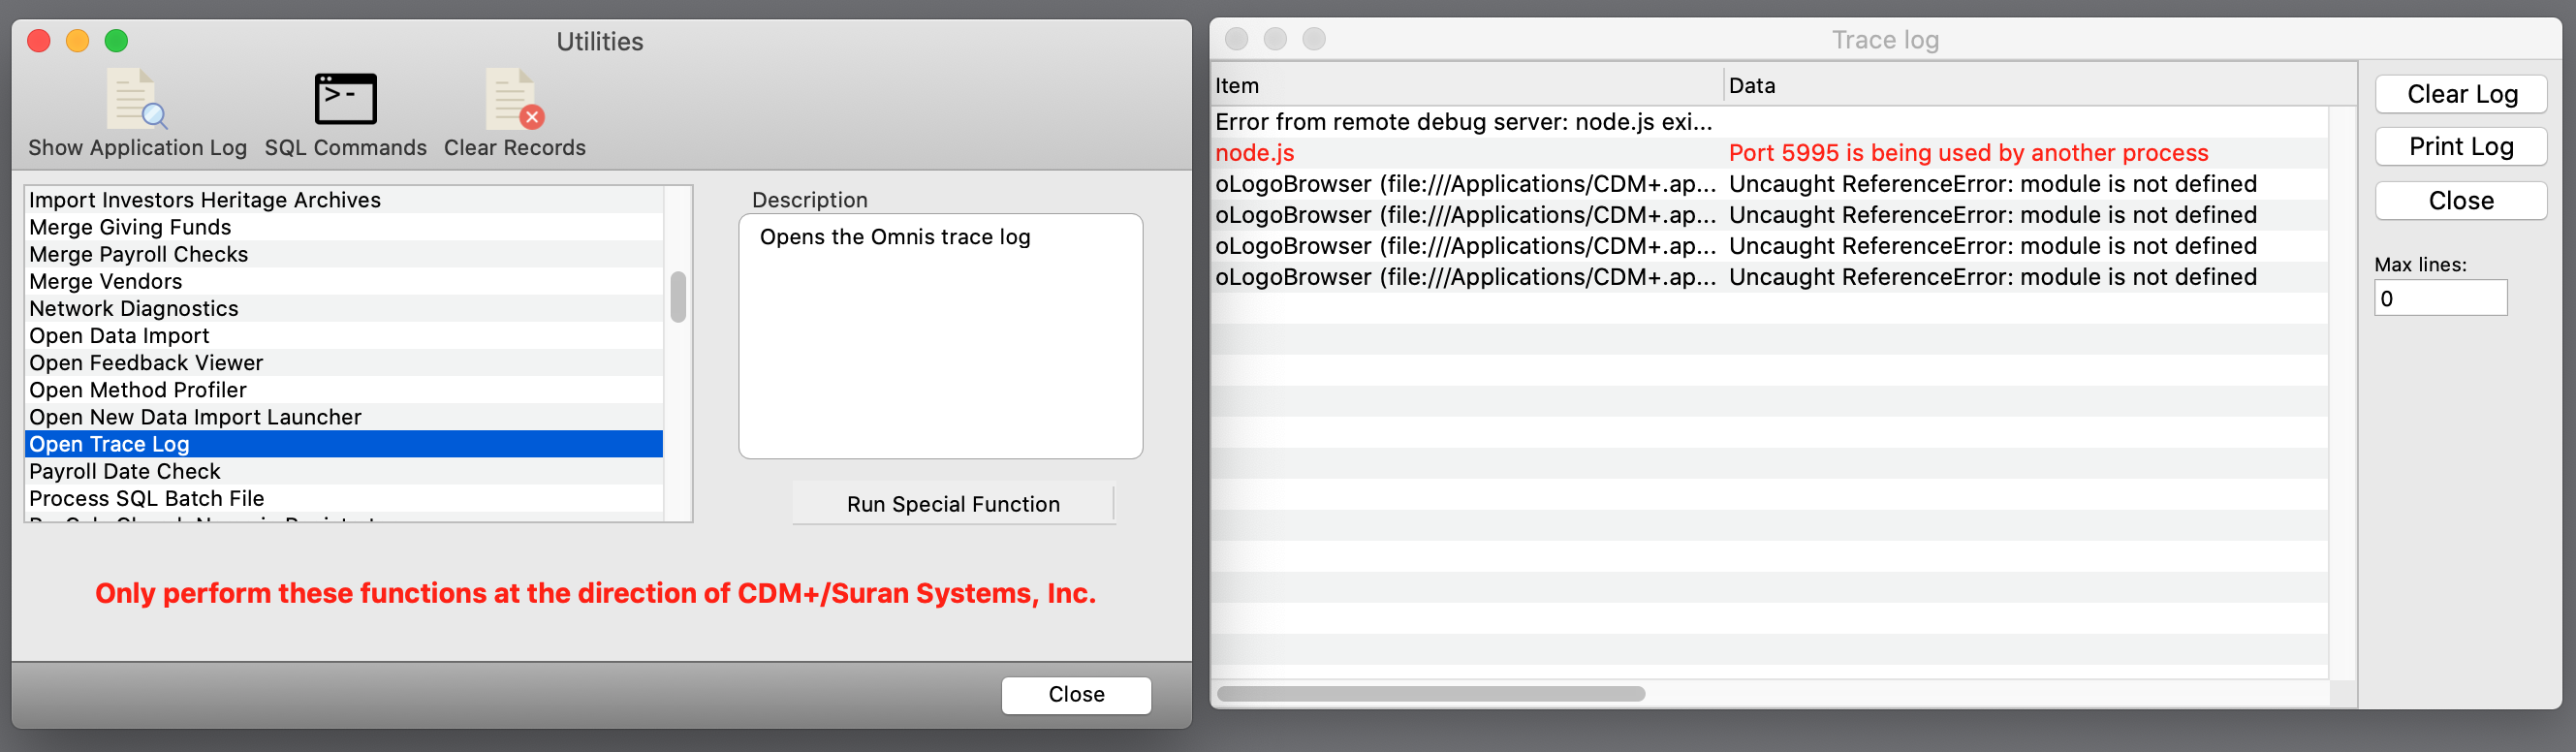The width and height of the screenshot is (2576, 752).
Task: Click into the Max lines input field
Action: (2440, 299)
